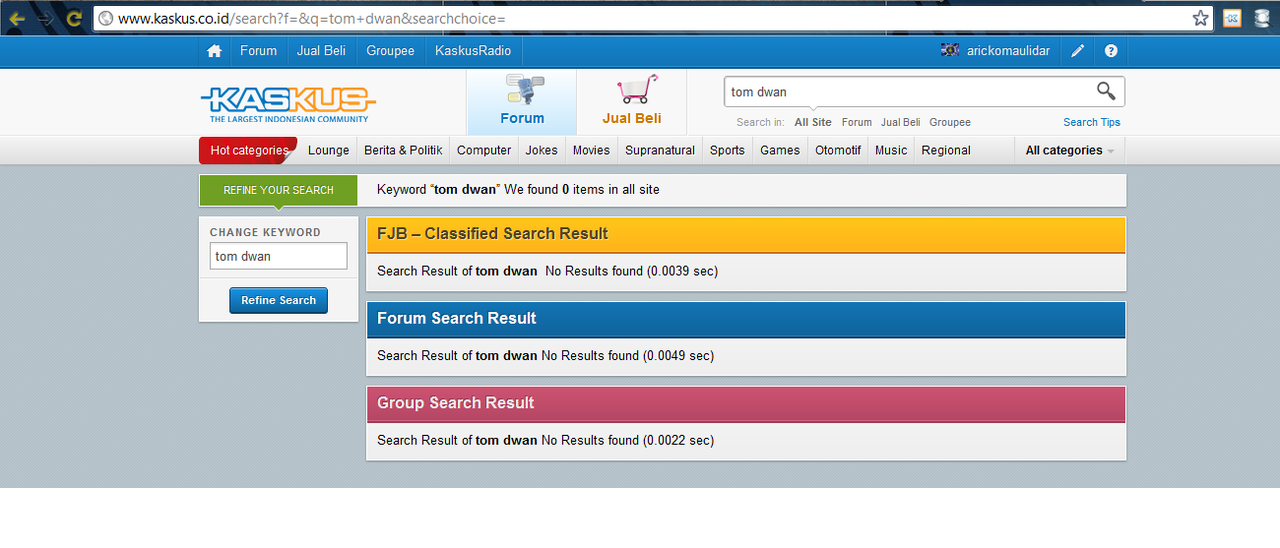This screenshot has height=548, width=1280.
Task: Bookmark page with the star icon
Action: point(1200,18)
